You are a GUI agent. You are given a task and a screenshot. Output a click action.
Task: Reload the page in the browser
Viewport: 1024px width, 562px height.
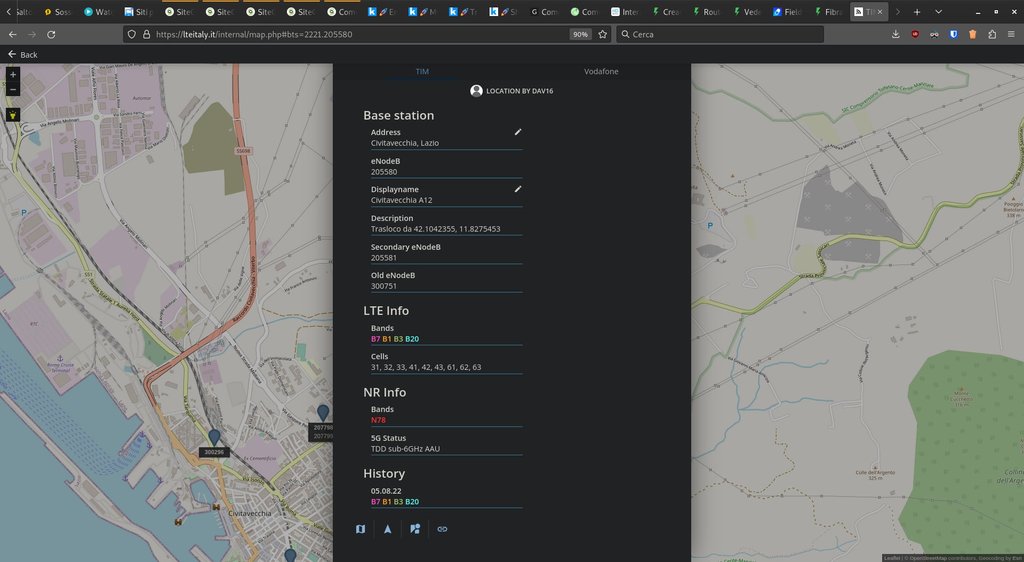tap(51, 34)
